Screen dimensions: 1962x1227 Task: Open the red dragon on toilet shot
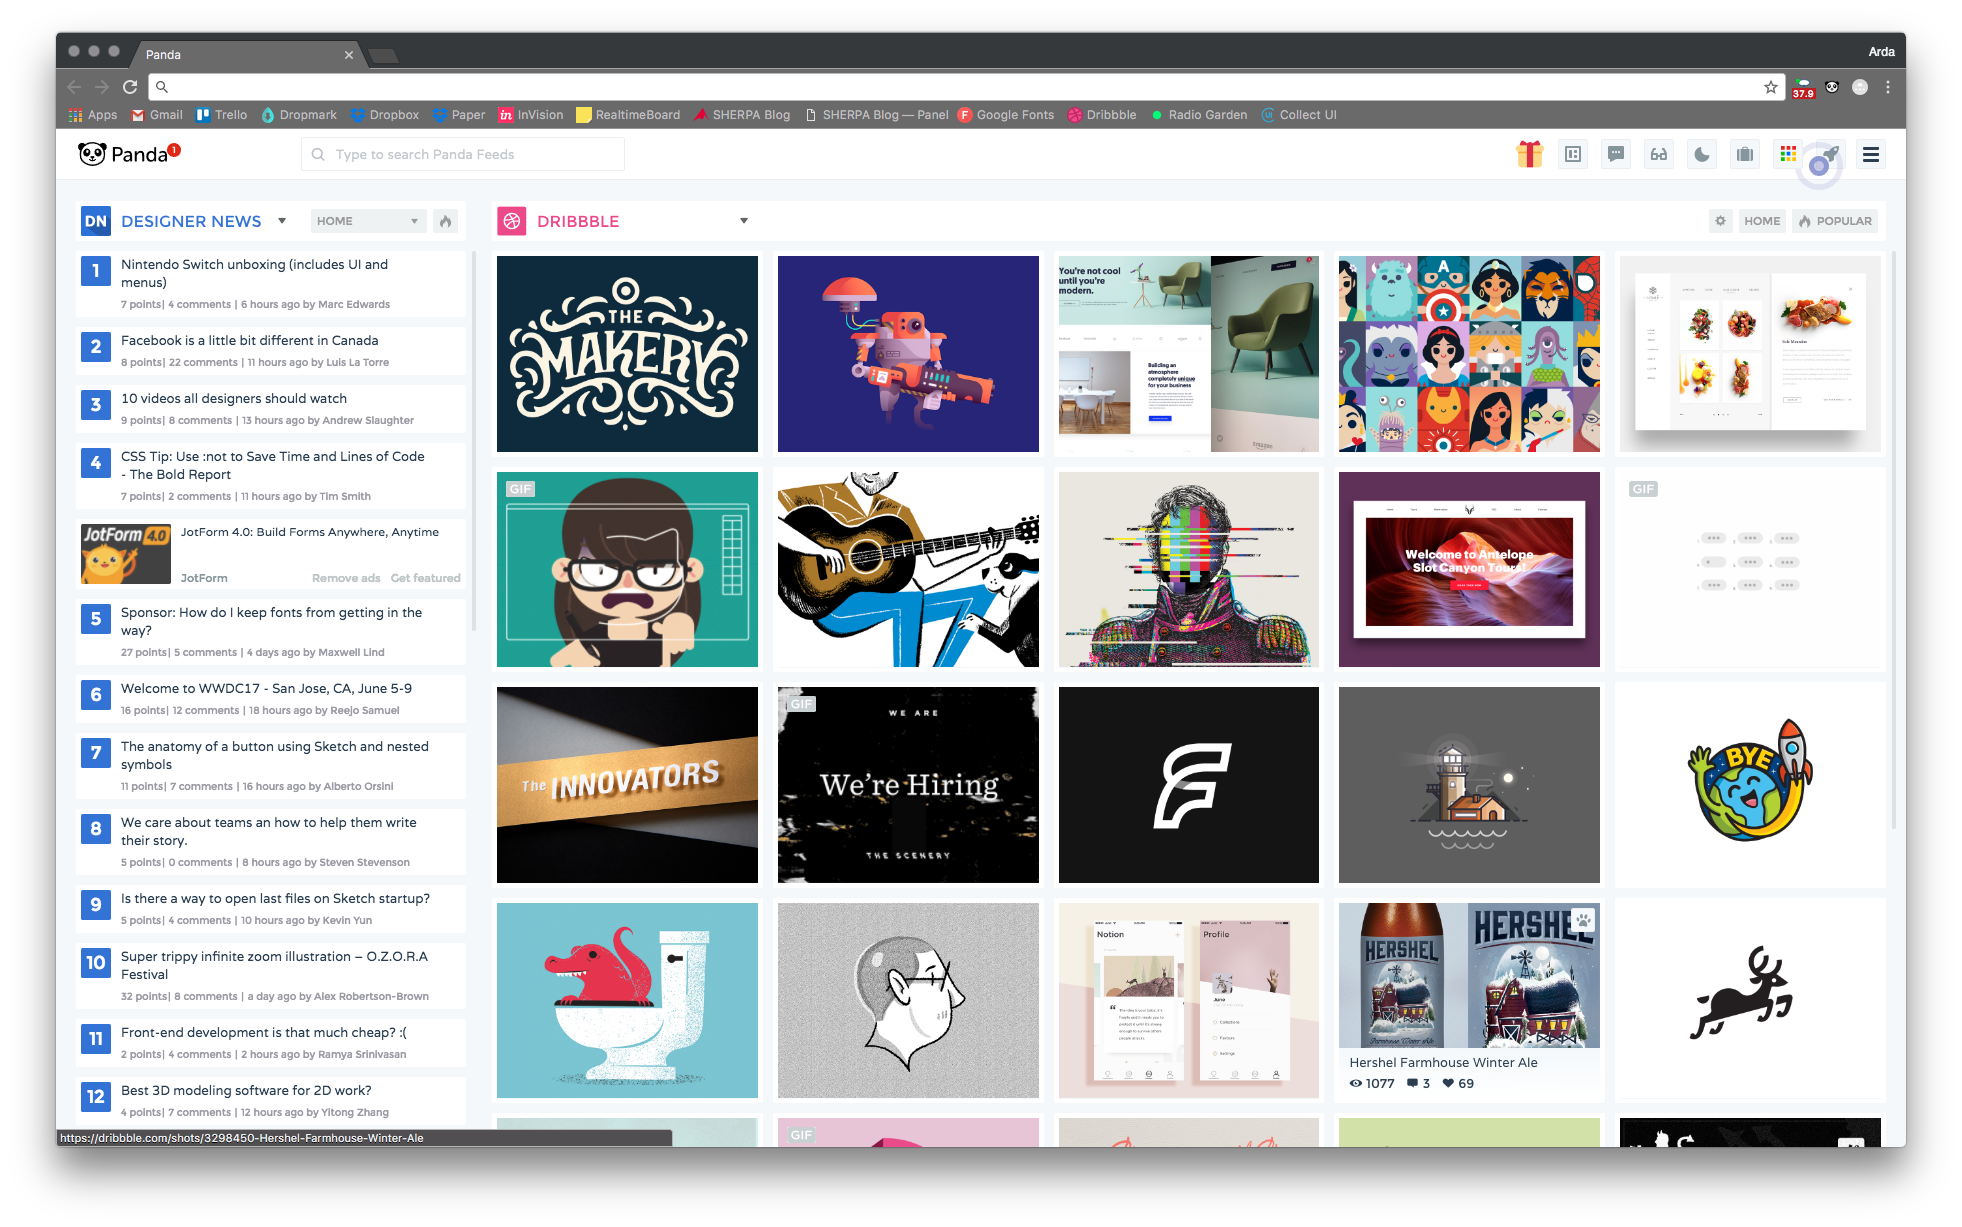point(627,1000)
